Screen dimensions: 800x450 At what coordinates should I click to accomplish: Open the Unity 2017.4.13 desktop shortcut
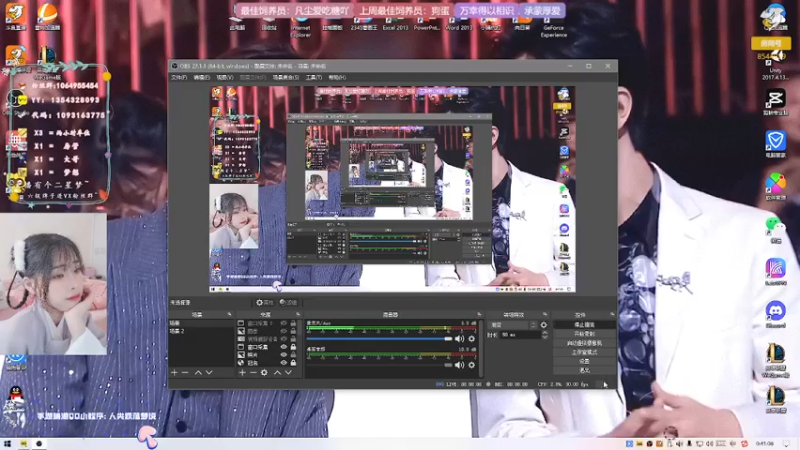[x=775, y=65]
